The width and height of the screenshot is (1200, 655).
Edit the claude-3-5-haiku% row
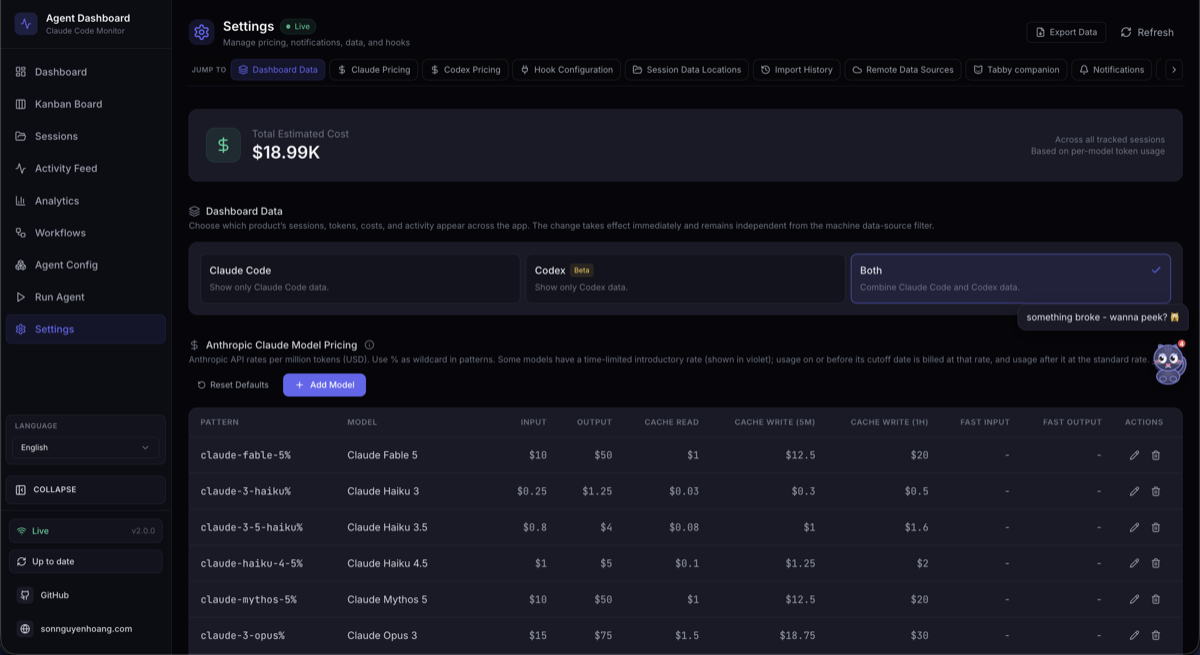1134,527
